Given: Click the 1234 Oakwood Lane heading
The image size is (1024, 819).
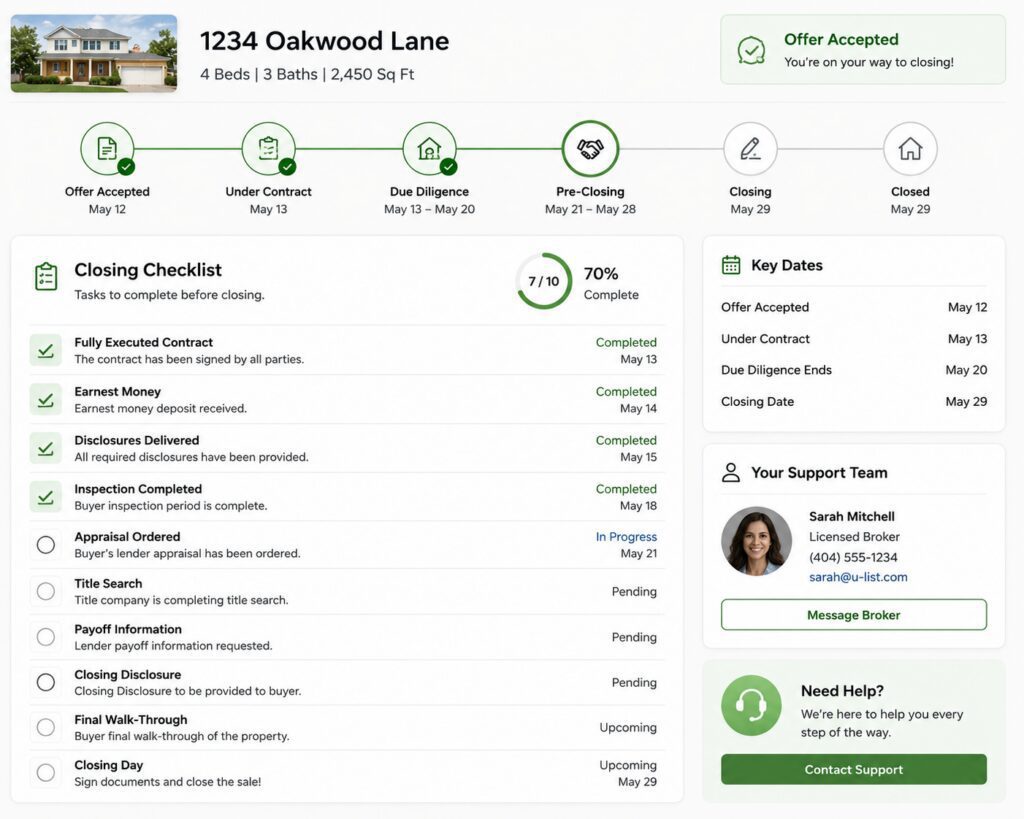Looking at the screenshot, I should (325, 40).
